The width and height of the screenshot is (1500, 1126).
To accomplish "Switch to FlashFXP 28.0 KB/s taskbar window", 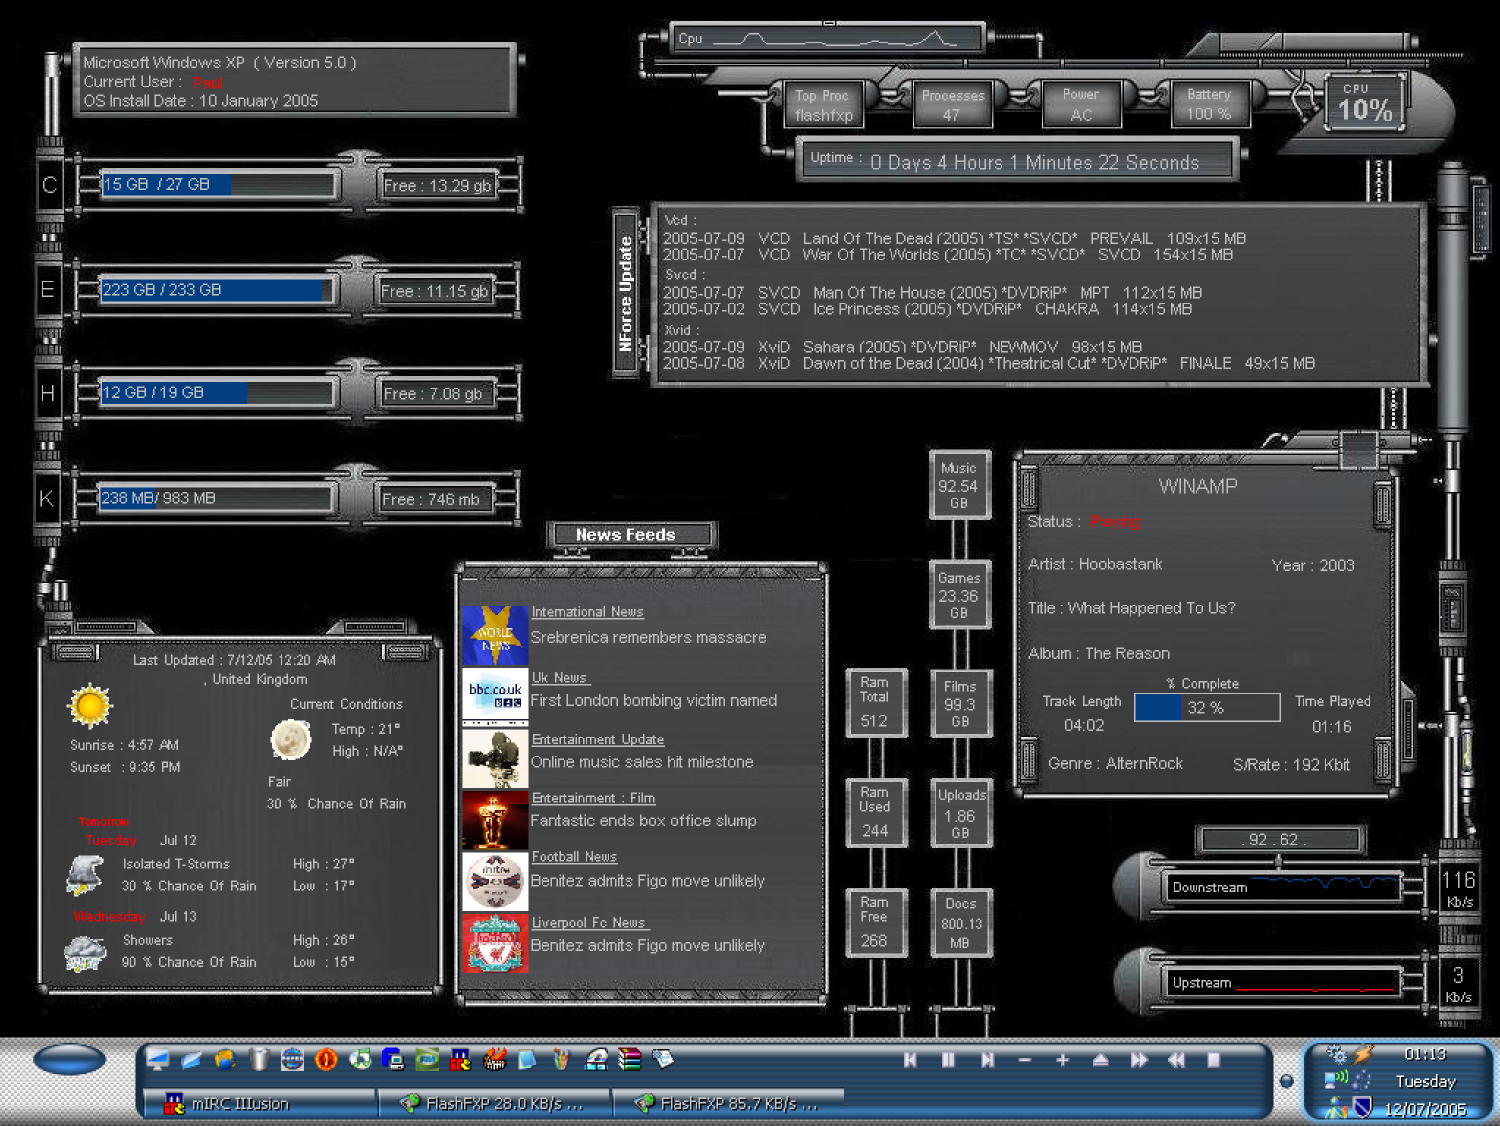I will 495,1103.
